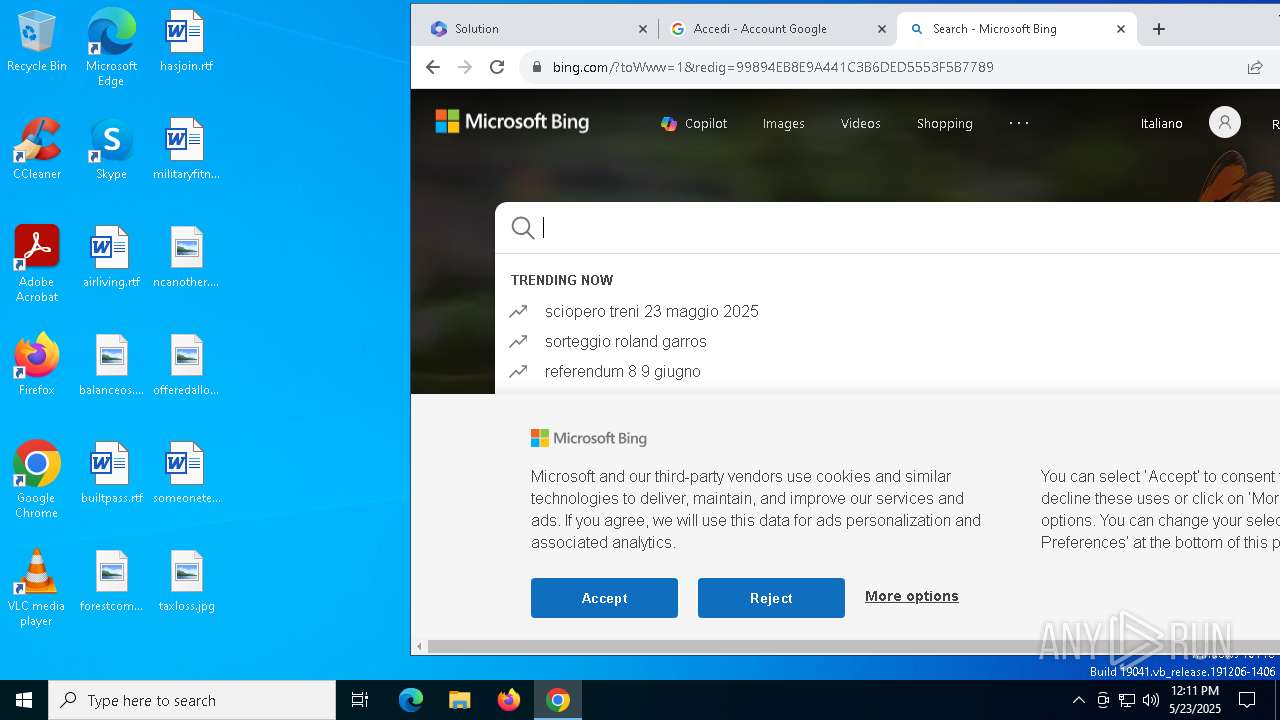1280x720 pixels.
Task: Show hidden system tray icons
Action: [1078, 700]
